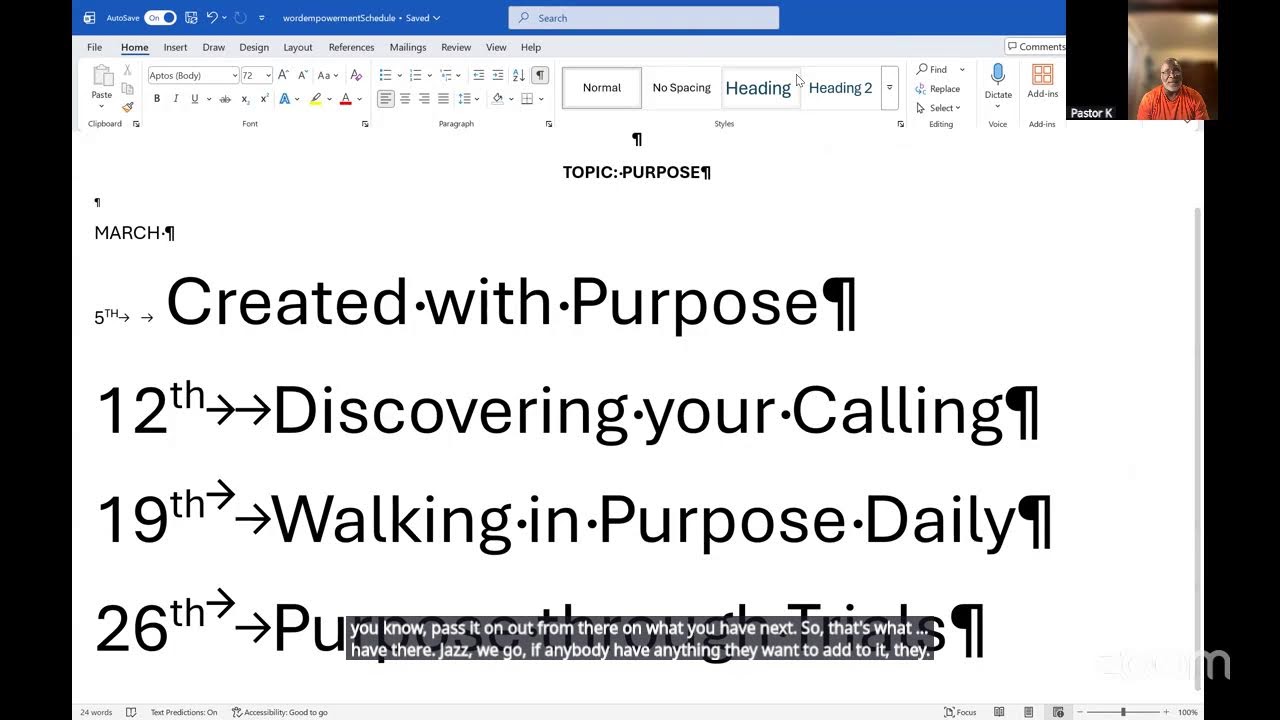The width and height of the screenshot is (1280, 720).
Task: Click the Redo icon in title bar
Action: tap(240, 17)
